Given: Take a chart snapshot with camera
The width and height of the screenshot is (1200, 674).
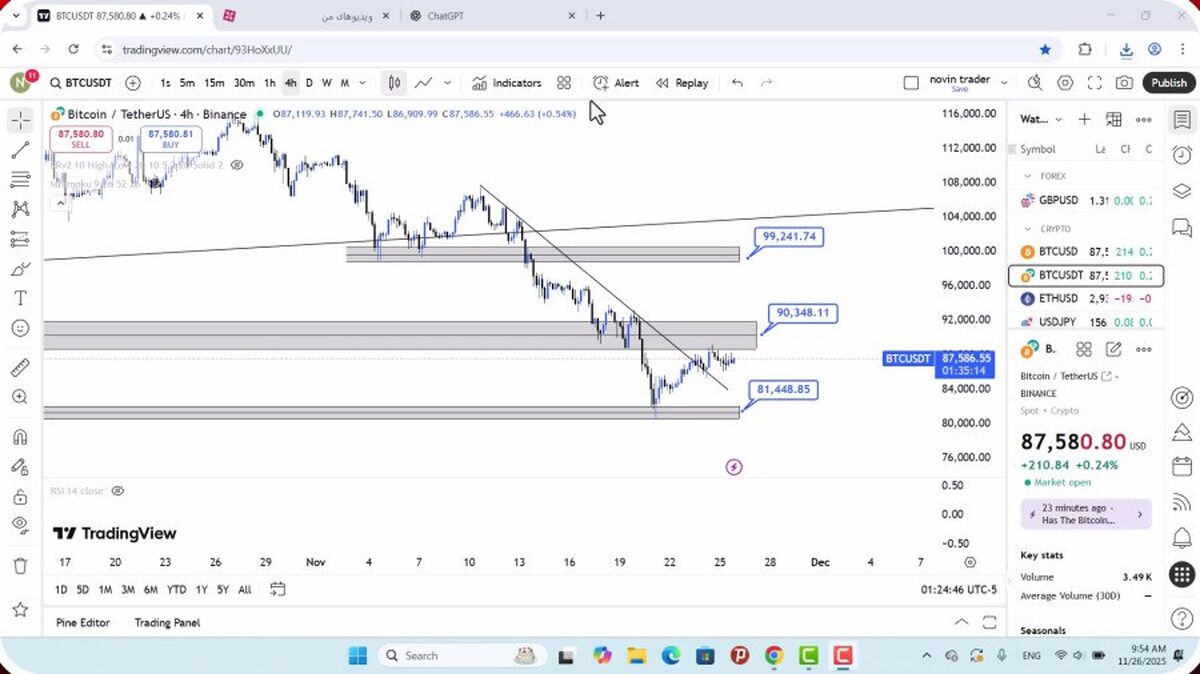Looking at the screenshot, I should pos(1125,83).
